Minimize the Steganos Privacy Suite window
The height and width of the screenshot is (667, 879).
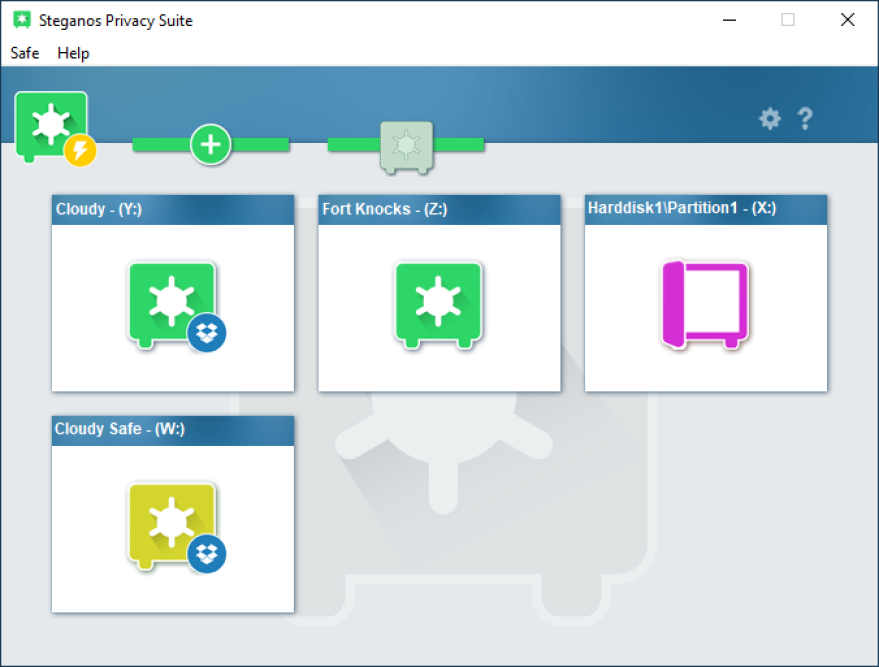(x=729, y=20)
